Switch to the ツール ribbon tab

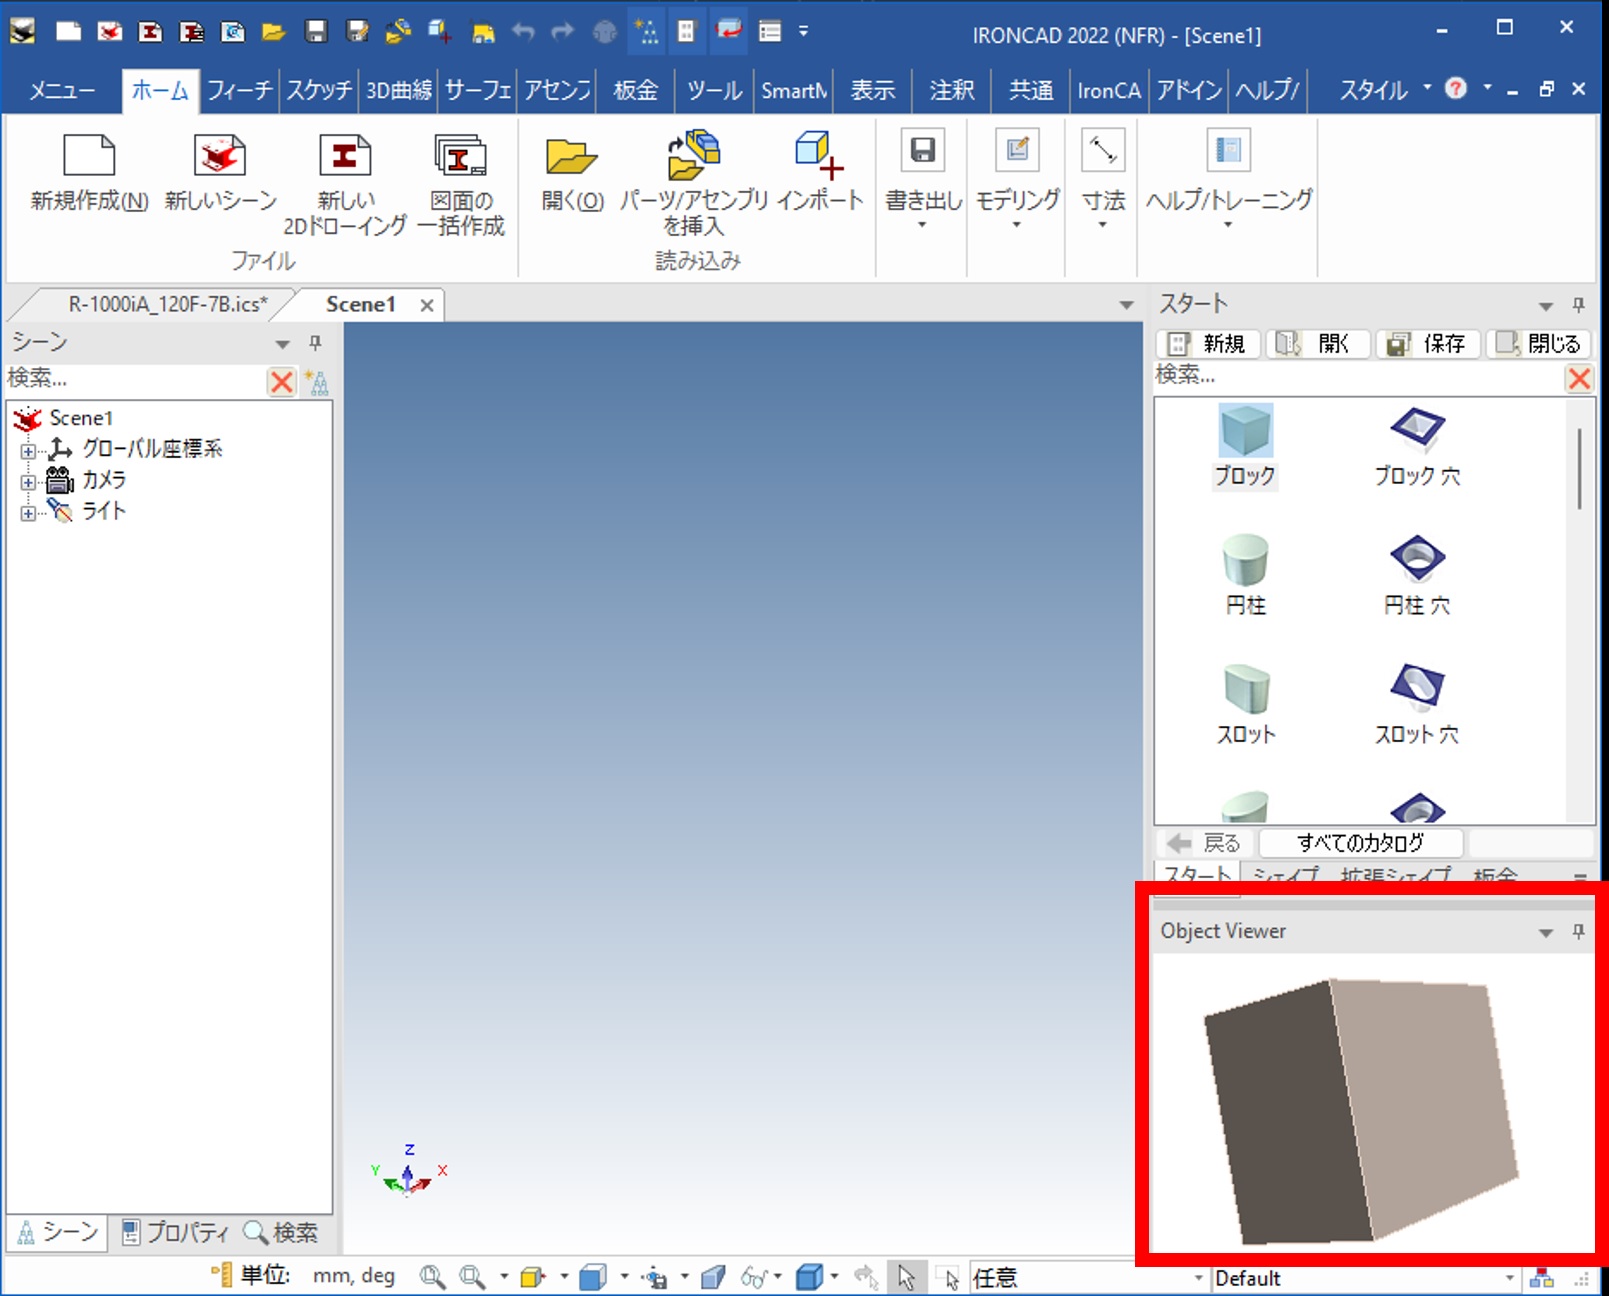tap(714, 91)
